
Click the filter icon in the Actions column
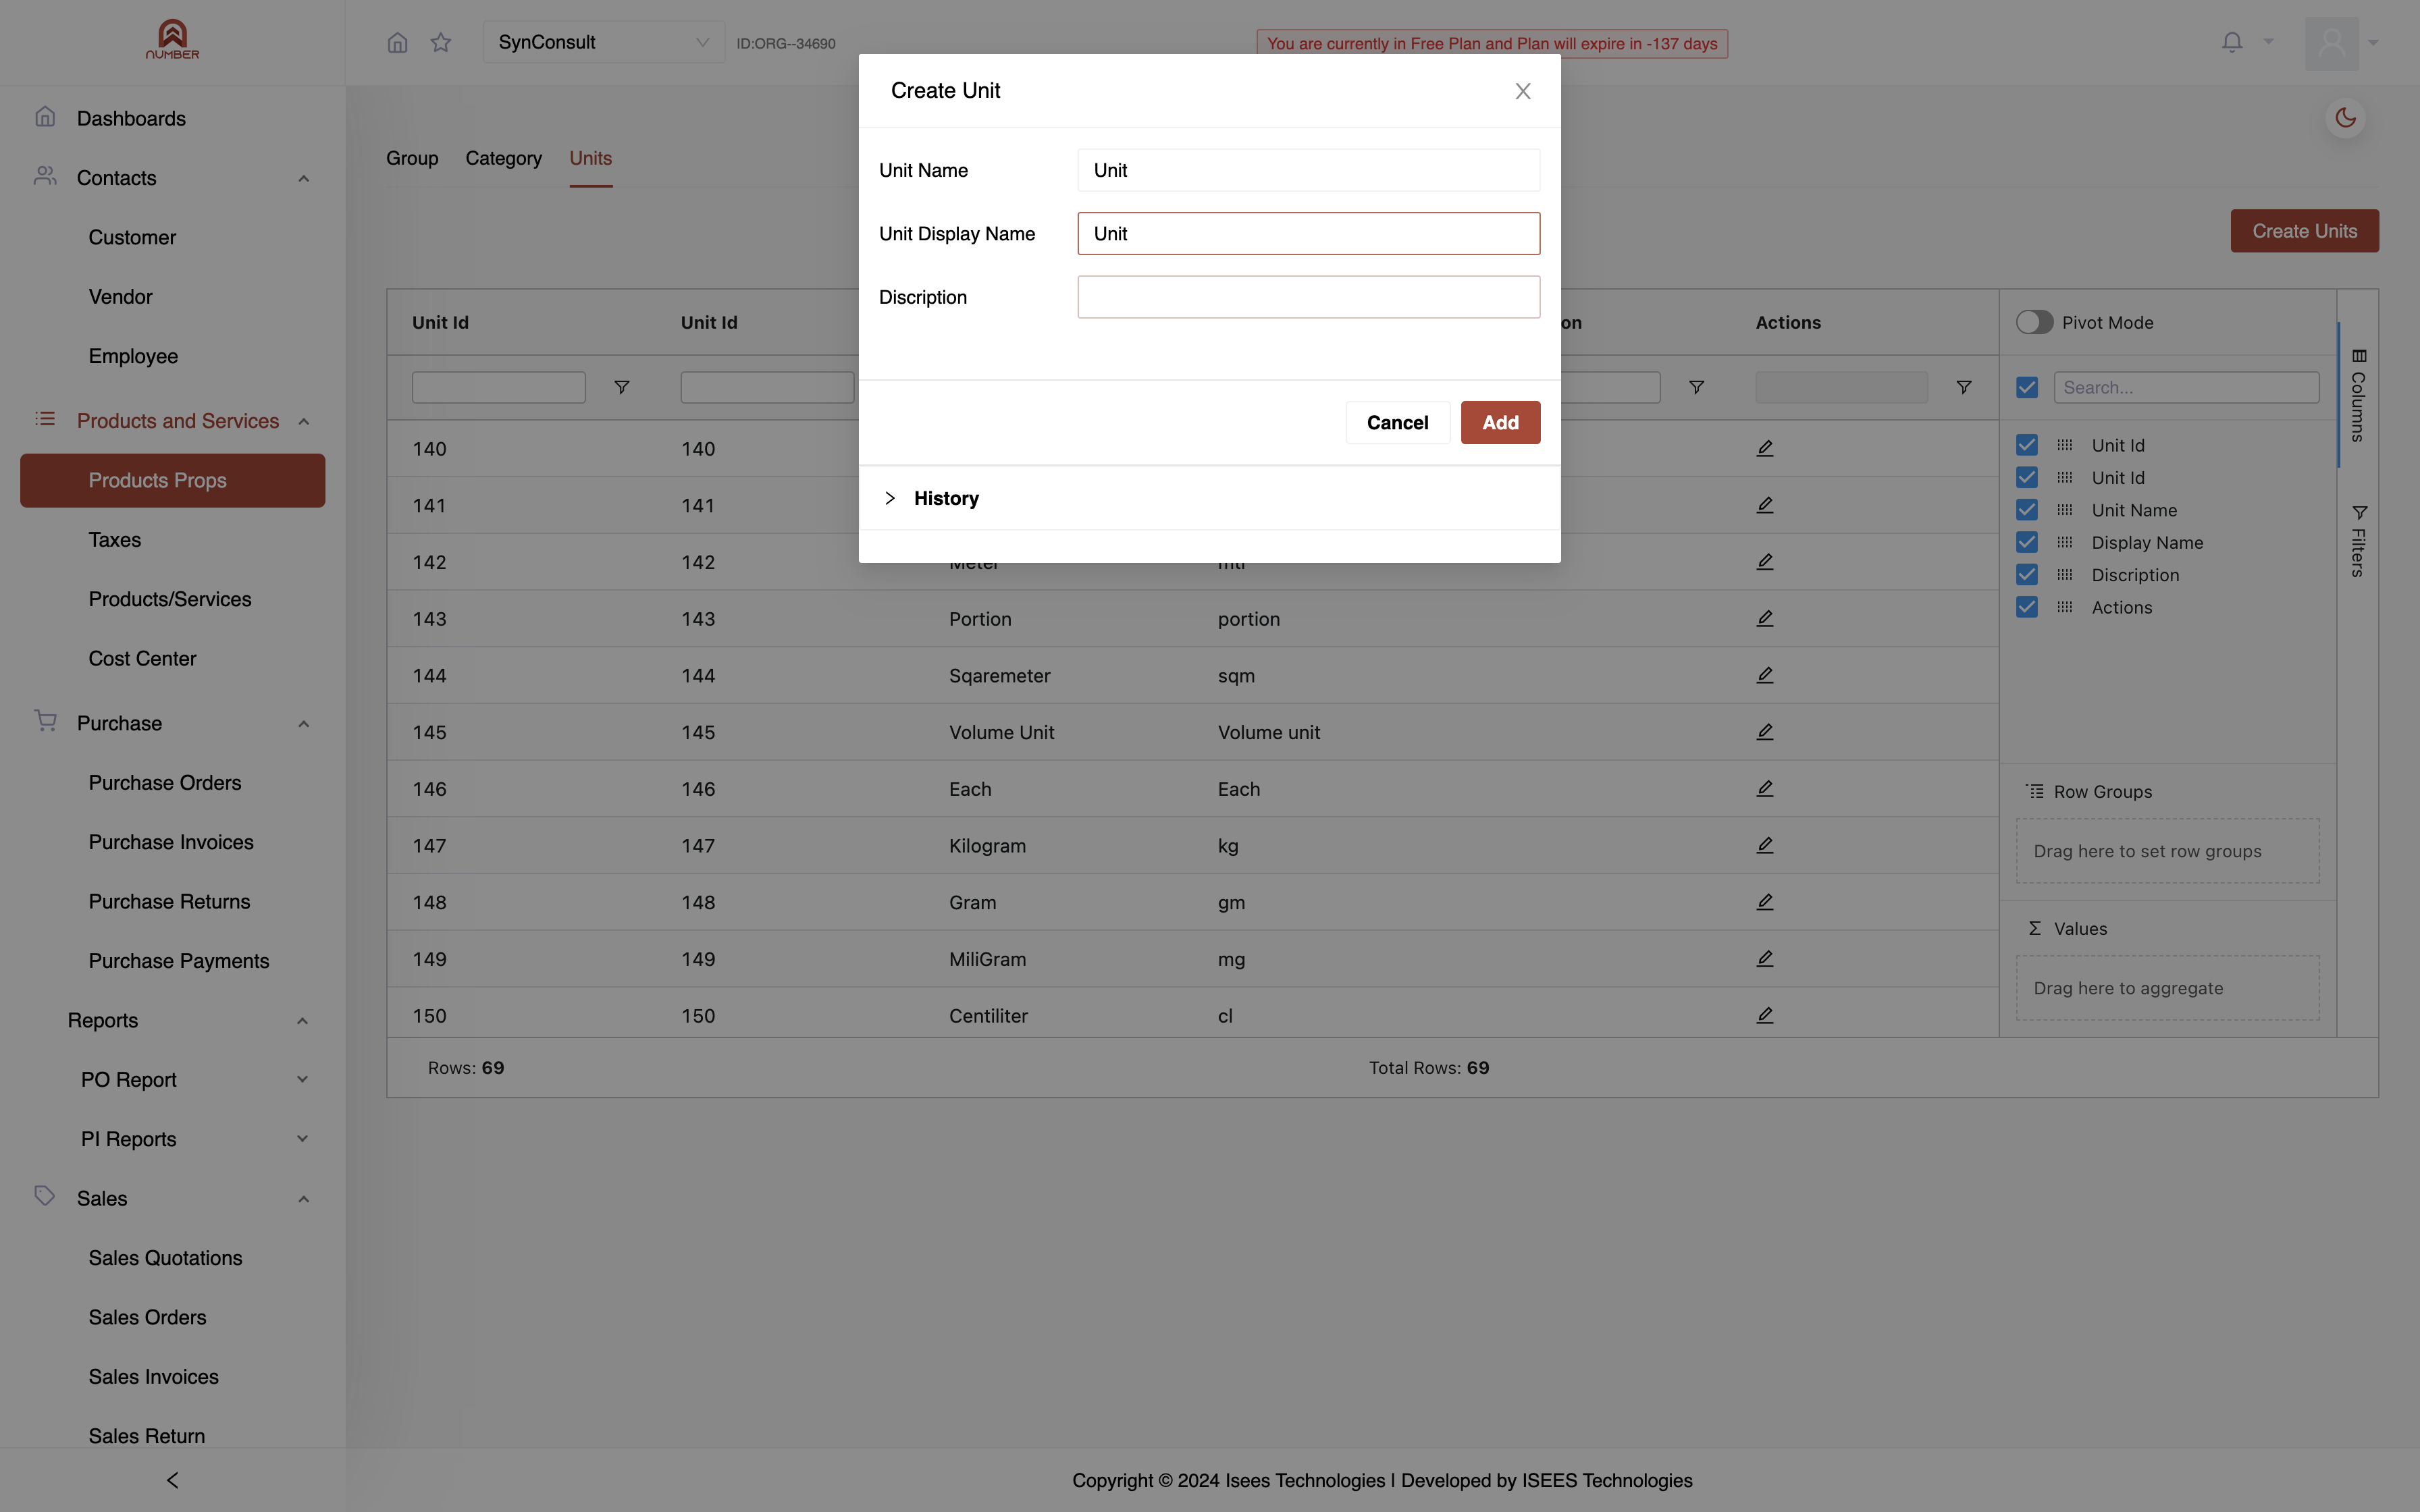coord(1964,387)
